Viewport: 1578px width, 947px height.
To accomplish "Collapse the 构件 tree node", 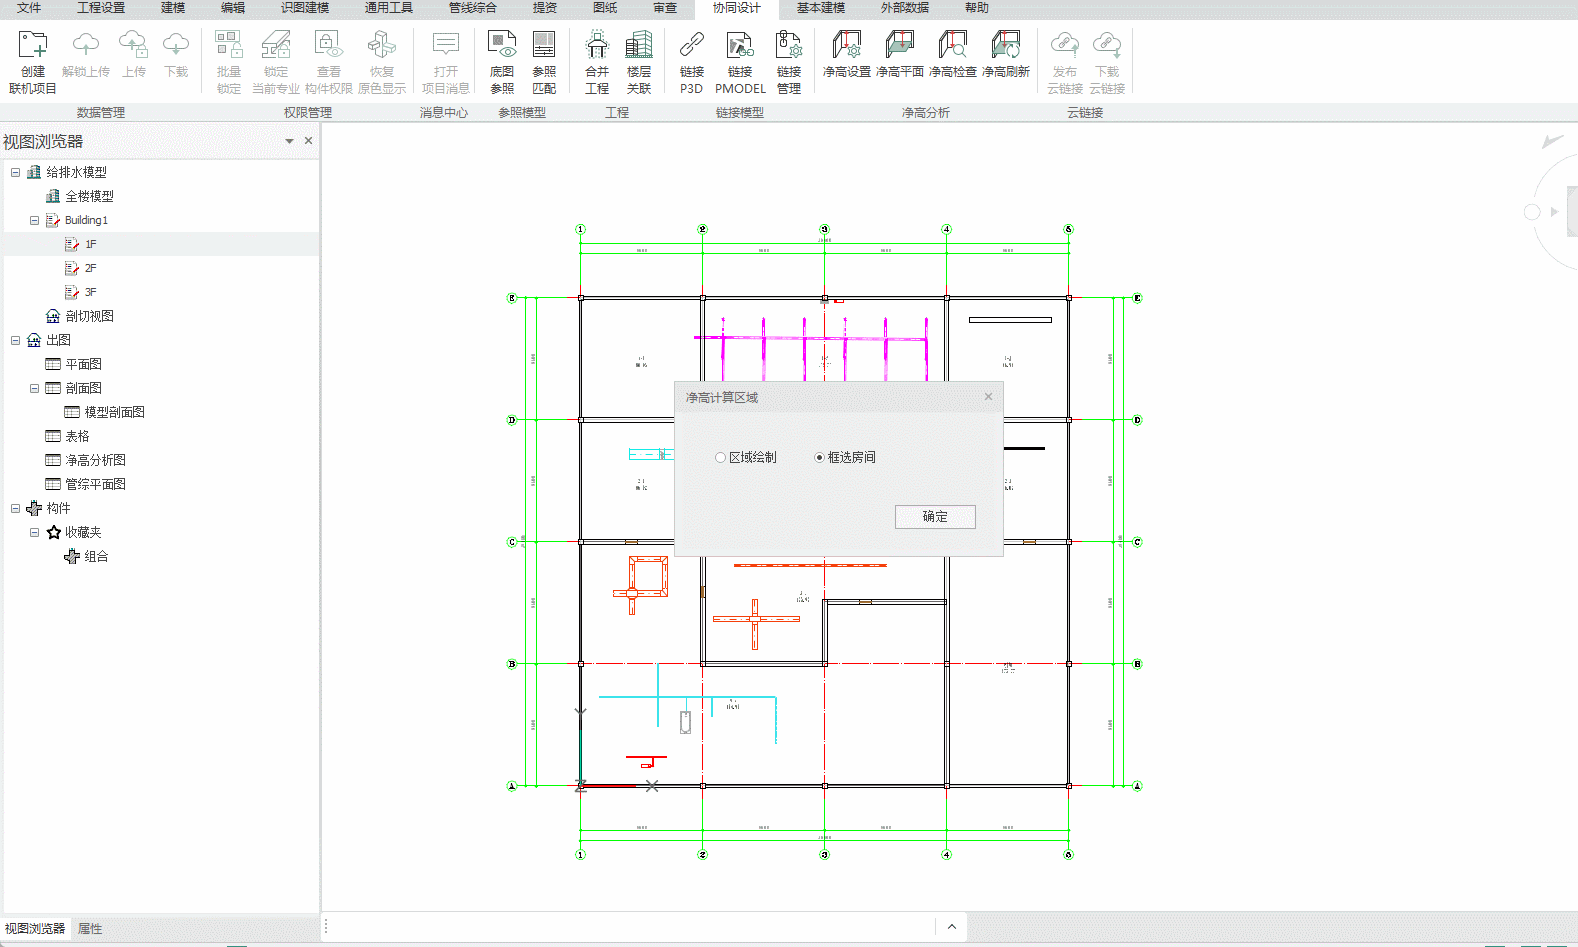I will (x=15, y=508).
